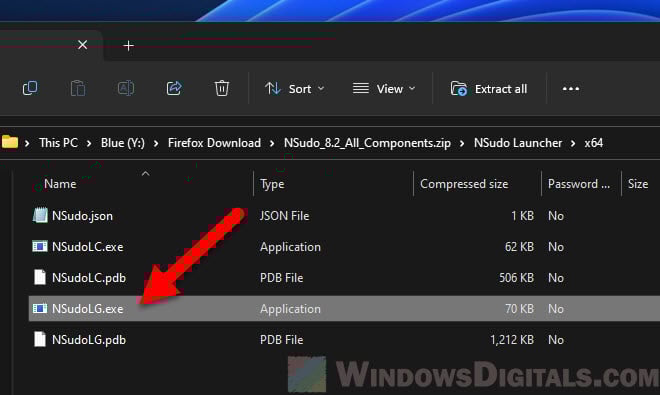Viewport: 660px width, 395px height.
Task: Click the Rename toolbar icon
Action: click(126, 88)
